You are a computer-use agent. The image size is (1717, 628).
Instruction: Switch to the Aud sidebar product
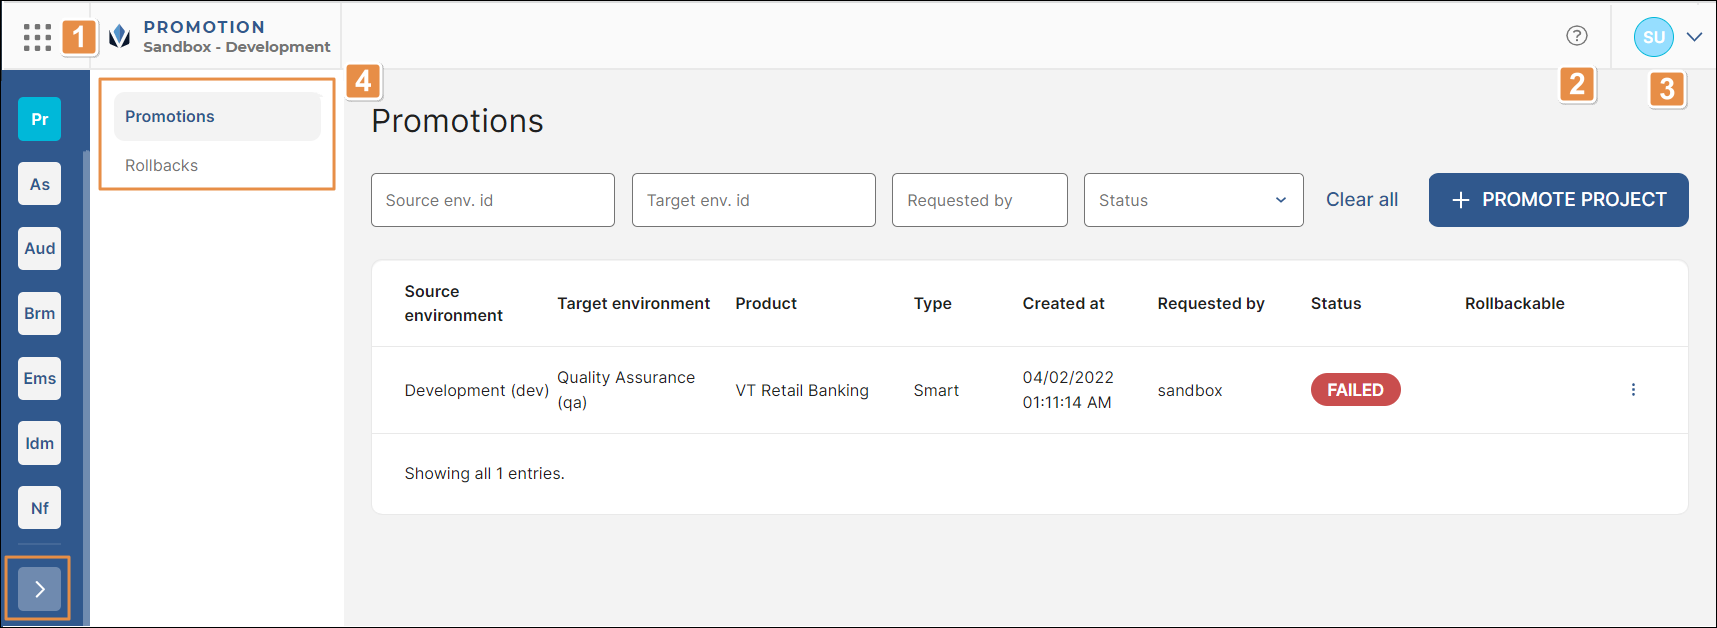[39, 249]
